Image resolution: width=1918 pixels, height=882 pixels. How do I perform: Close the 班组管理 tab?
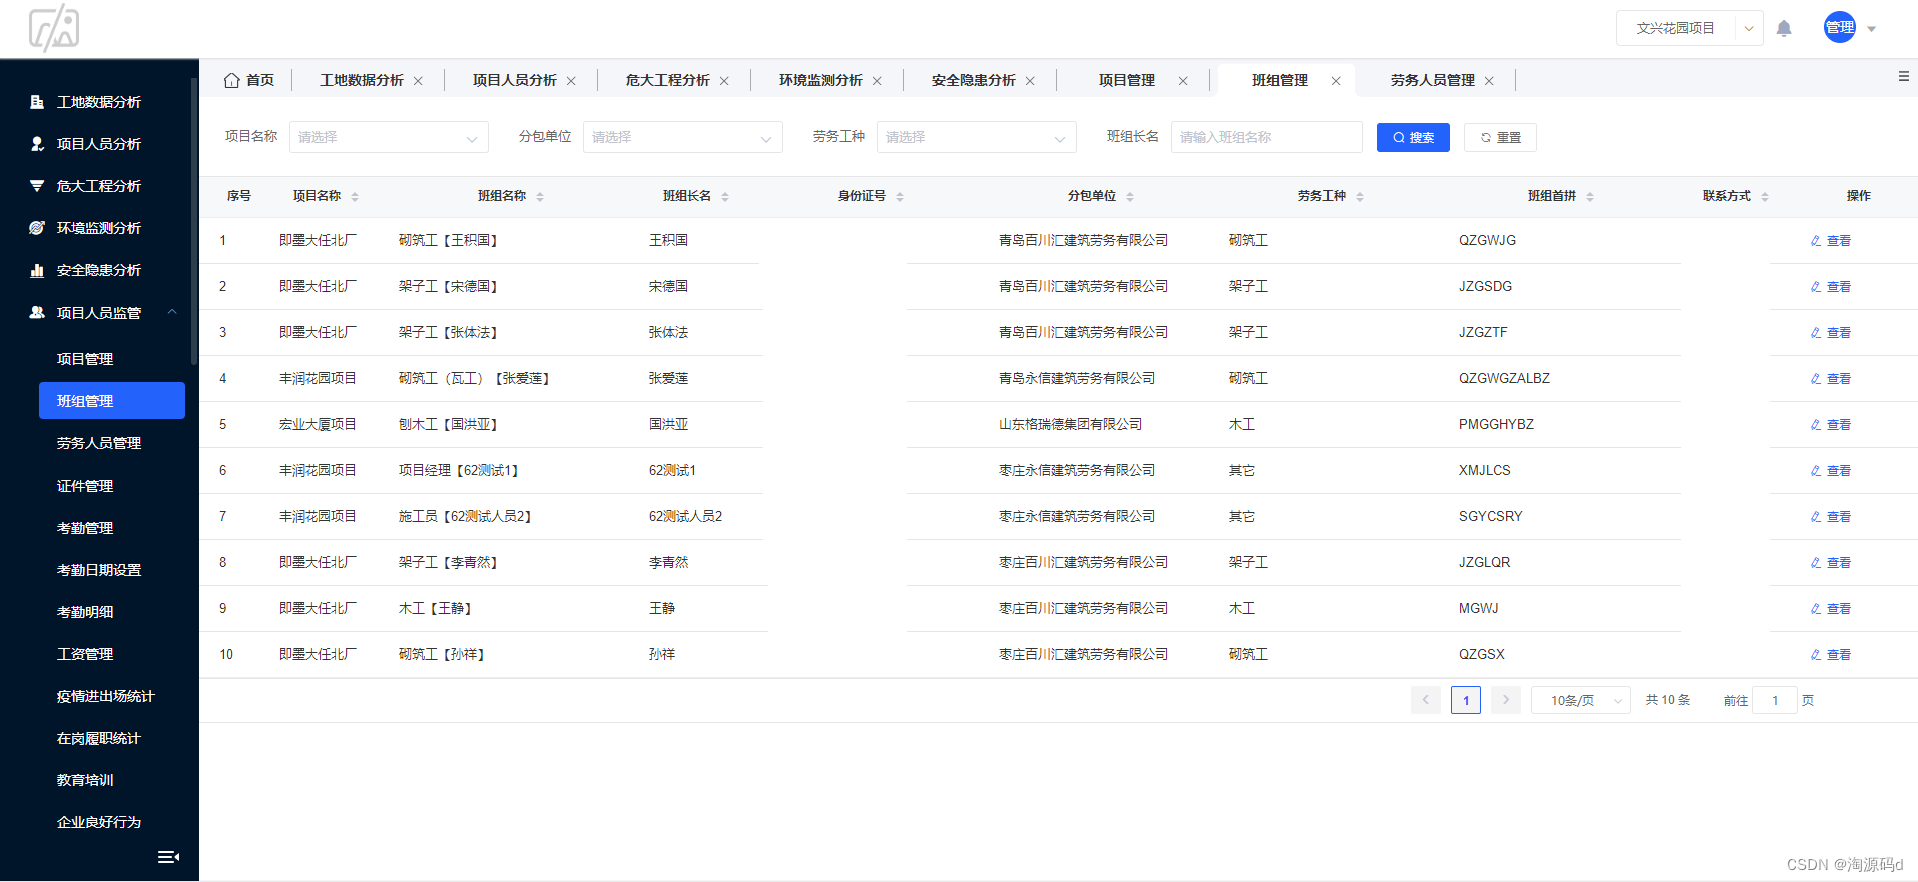(1336, 81)
